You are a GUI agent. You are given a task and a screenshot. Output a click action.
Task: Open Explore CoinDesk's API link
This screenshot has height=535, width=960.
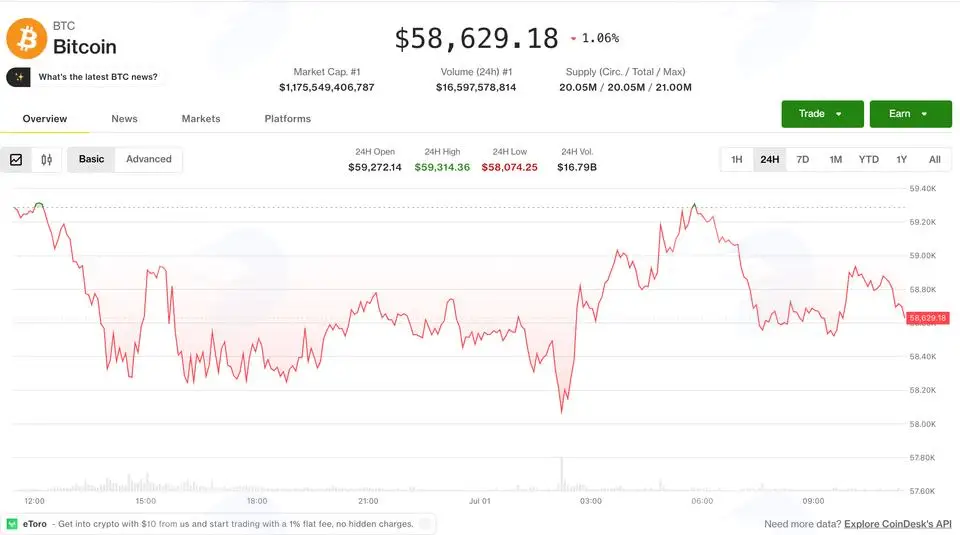[x=898, y=524]
